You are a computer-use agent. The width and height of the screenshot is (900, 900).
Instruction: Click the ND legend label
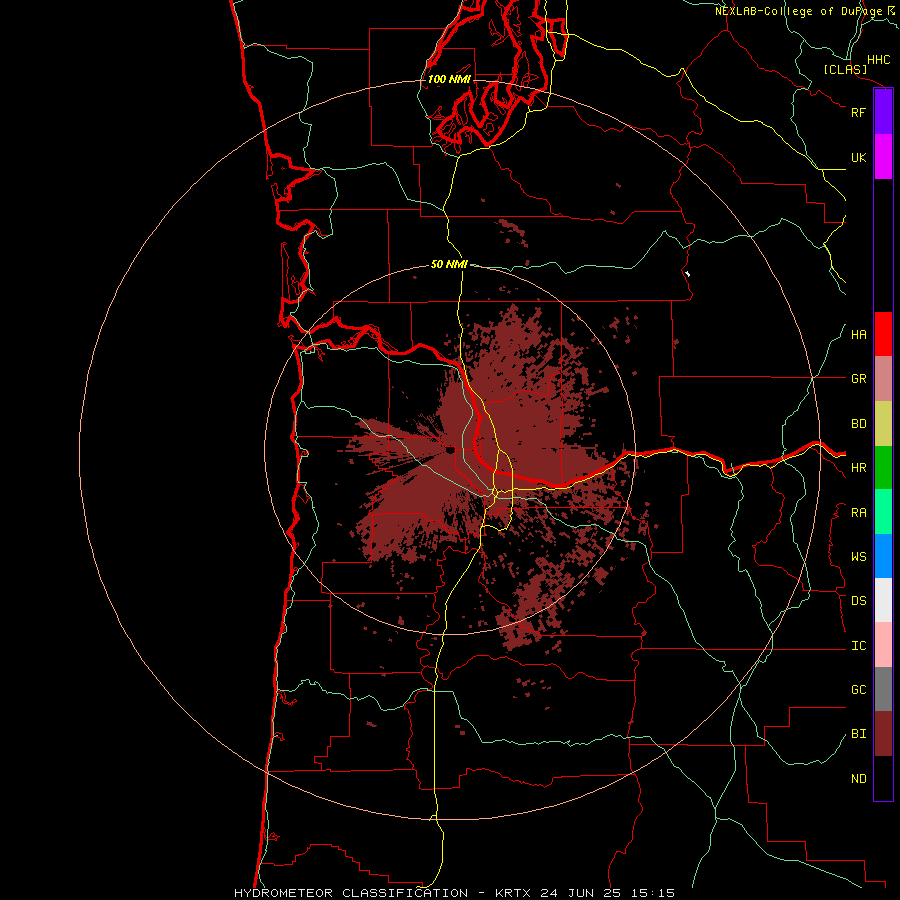click(x=858, y=778)
